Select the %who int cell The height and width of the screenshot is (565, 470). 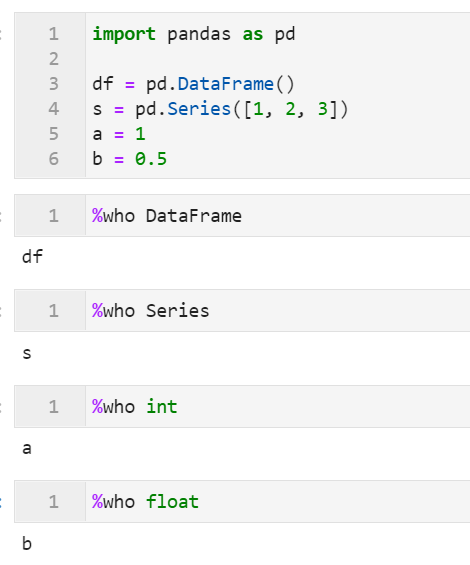coord(242,406)
